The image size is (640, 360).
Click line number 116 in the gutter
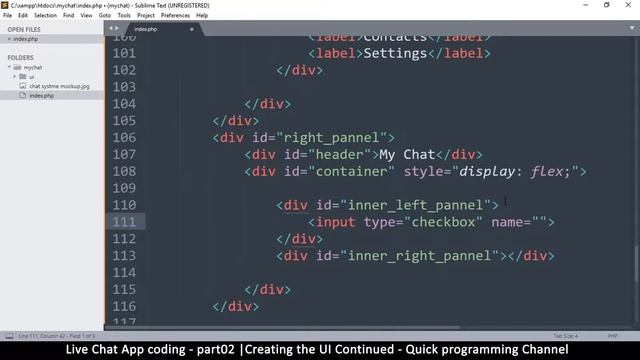tap(124, 307)
